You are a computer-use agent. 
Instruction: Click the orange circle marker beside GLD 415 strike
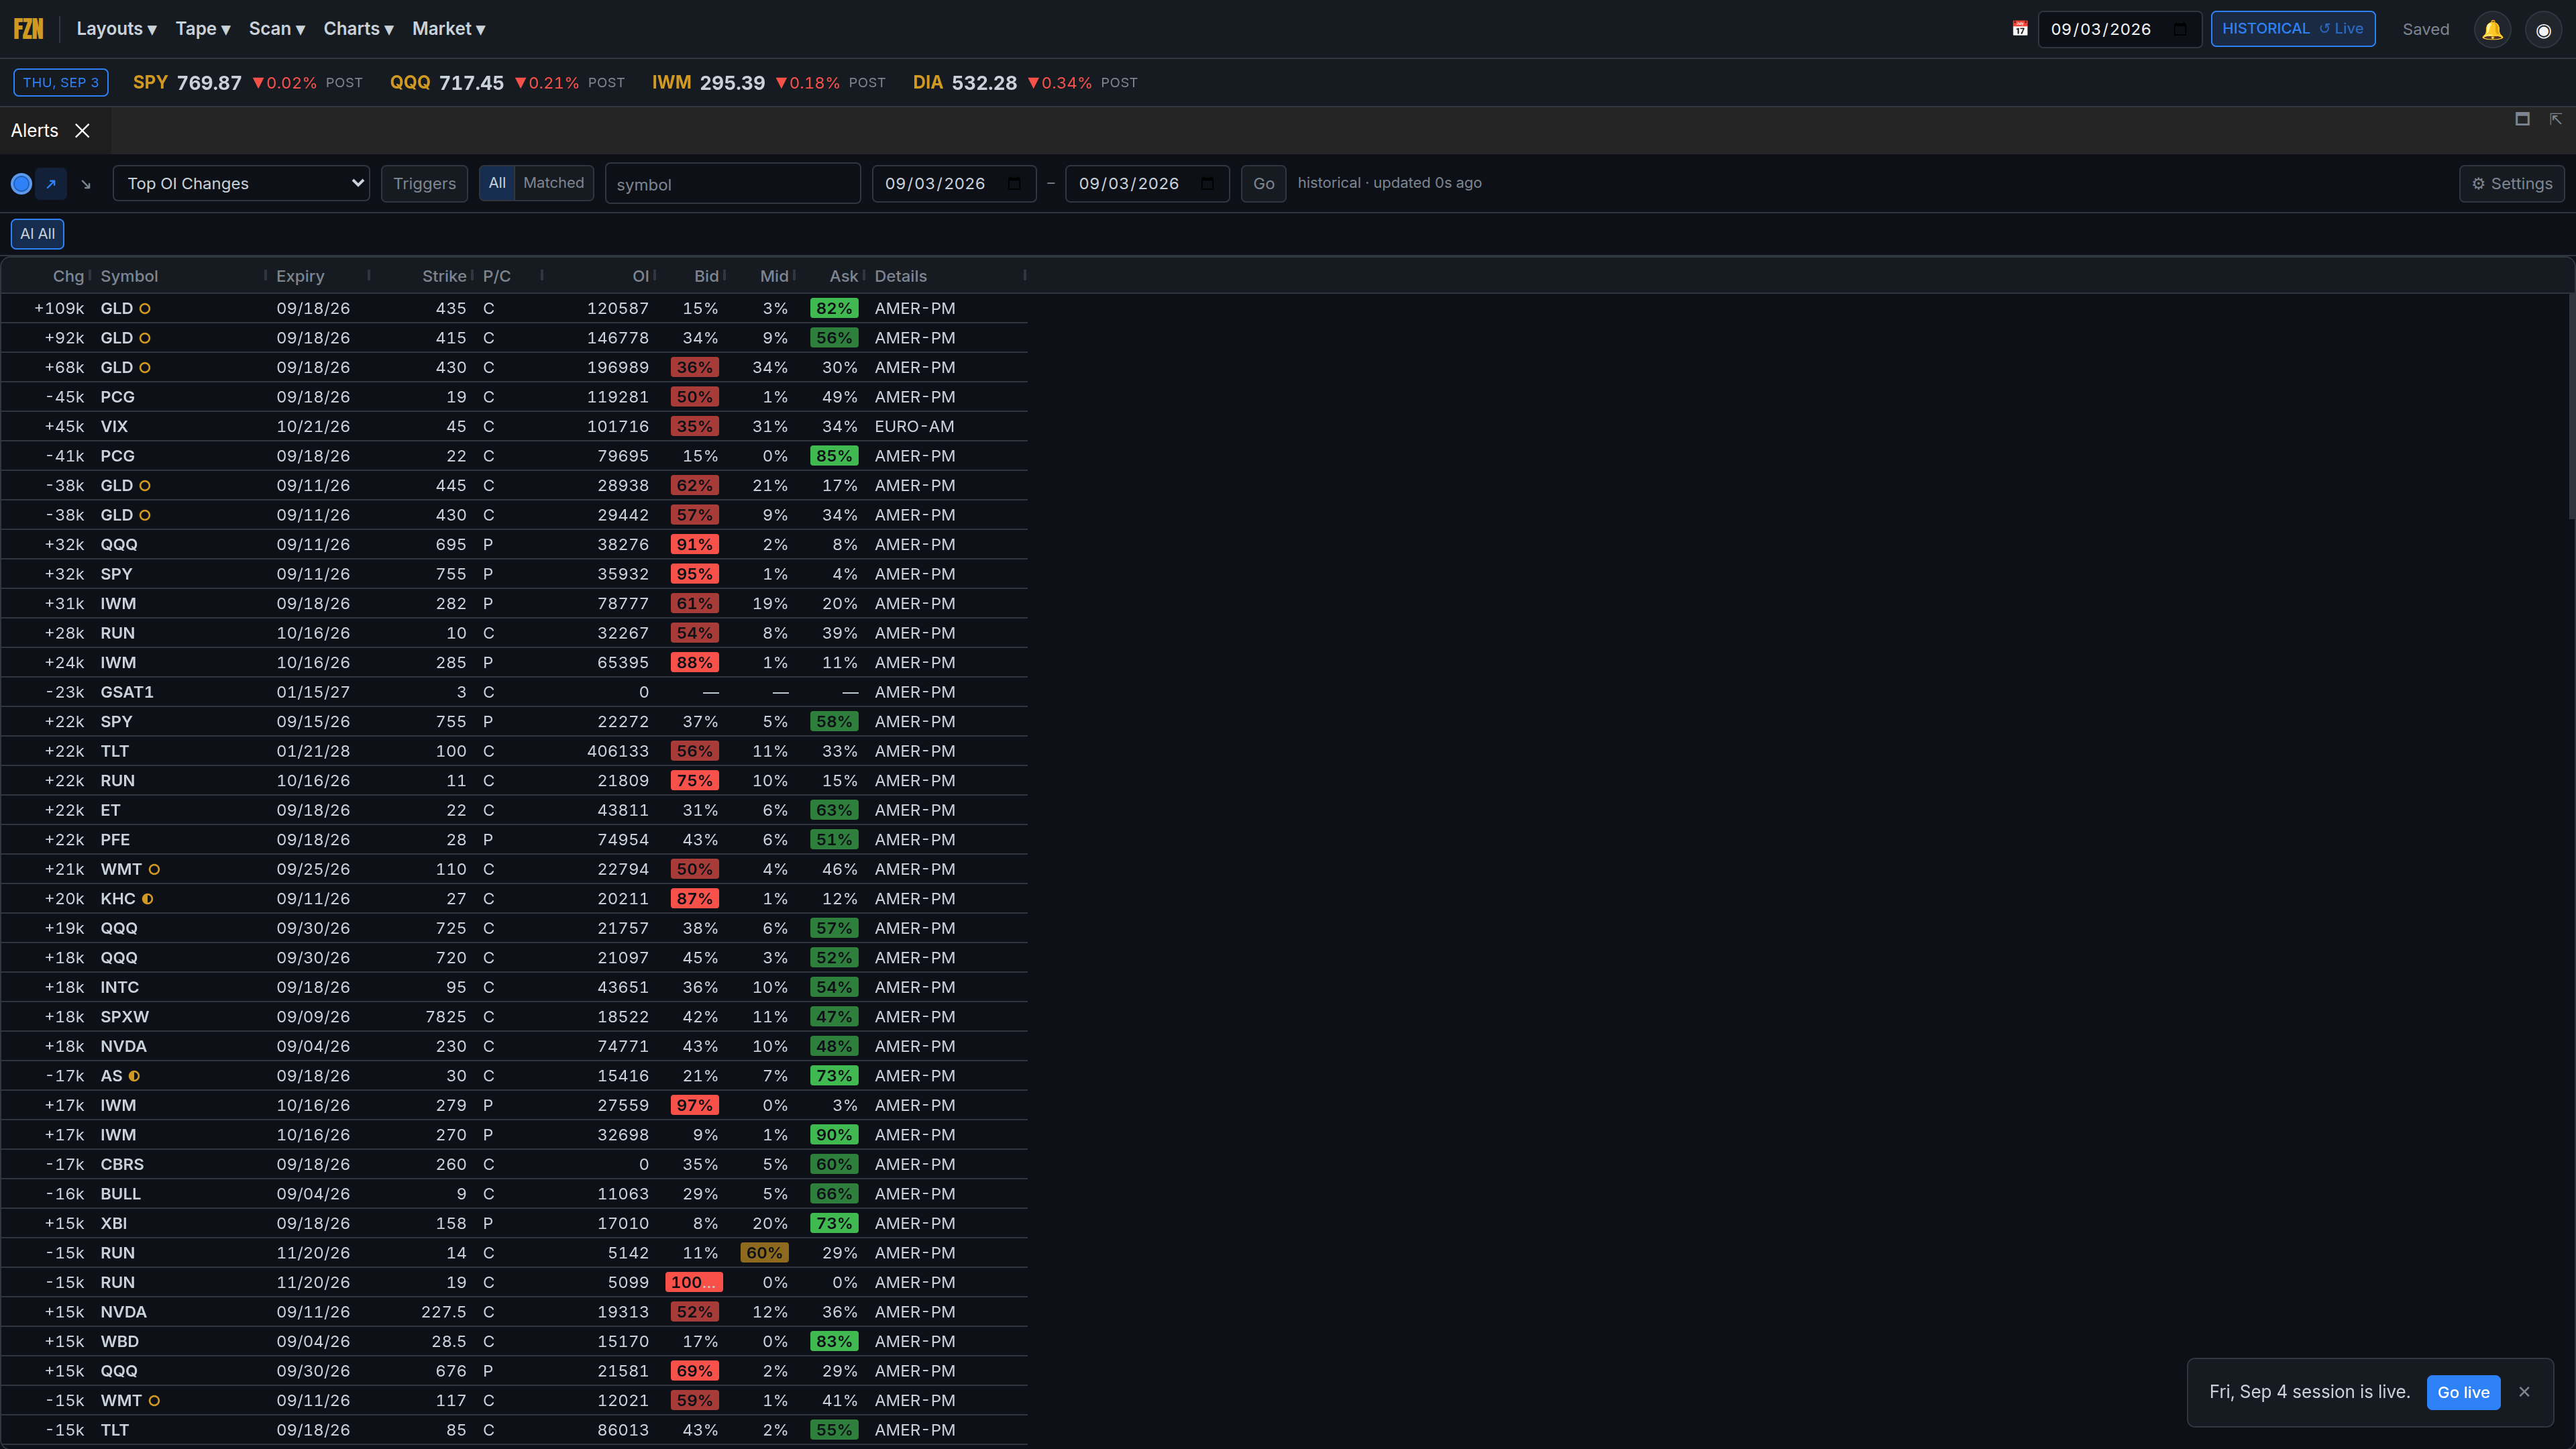click(145, 338)
